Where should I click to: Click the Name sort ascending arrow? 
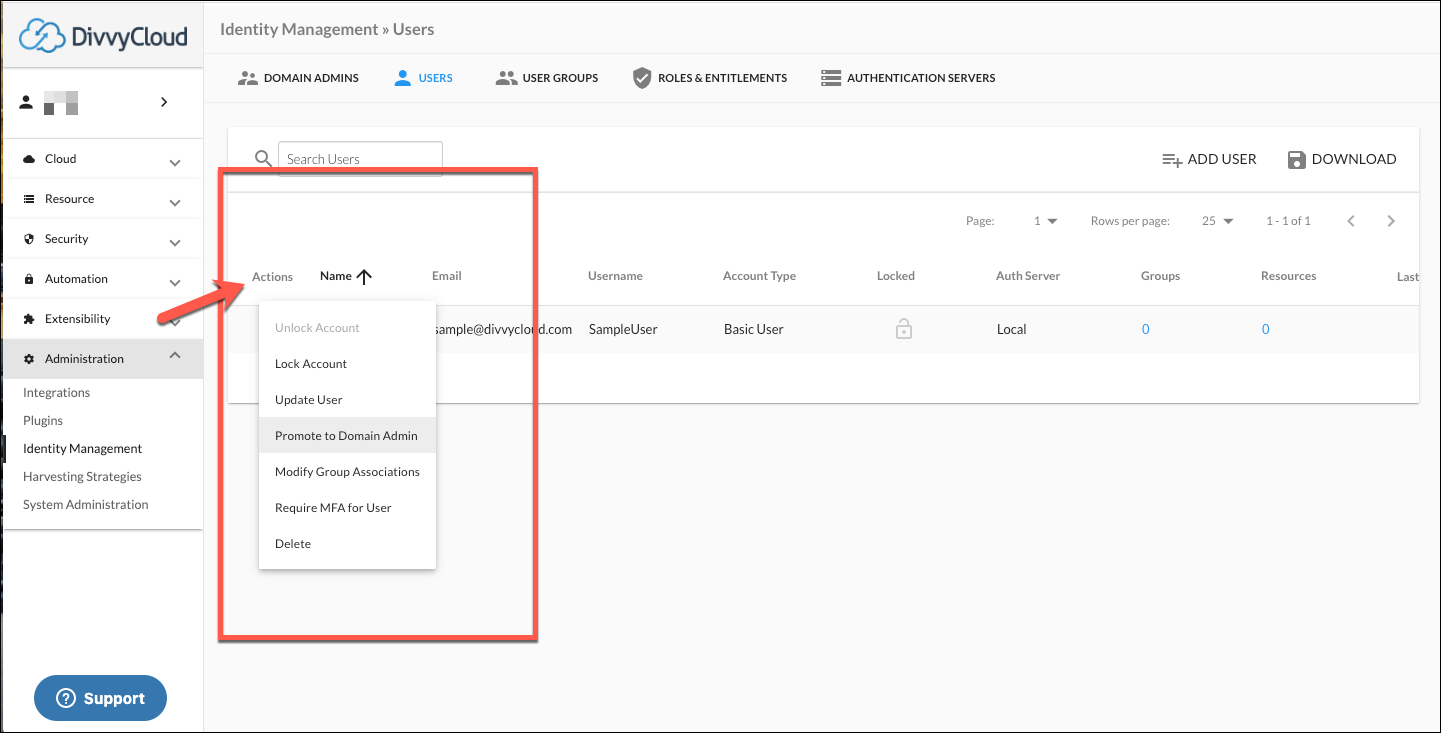click(x=364, y=277)
